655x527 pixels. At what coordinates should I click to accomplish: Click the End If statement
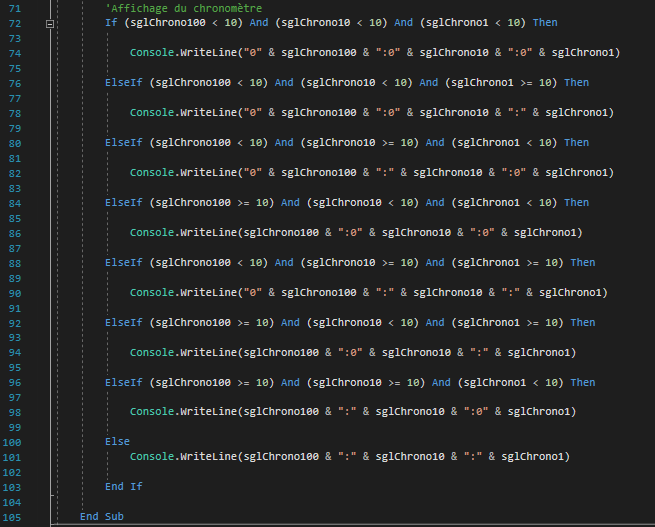pos(124,487)
